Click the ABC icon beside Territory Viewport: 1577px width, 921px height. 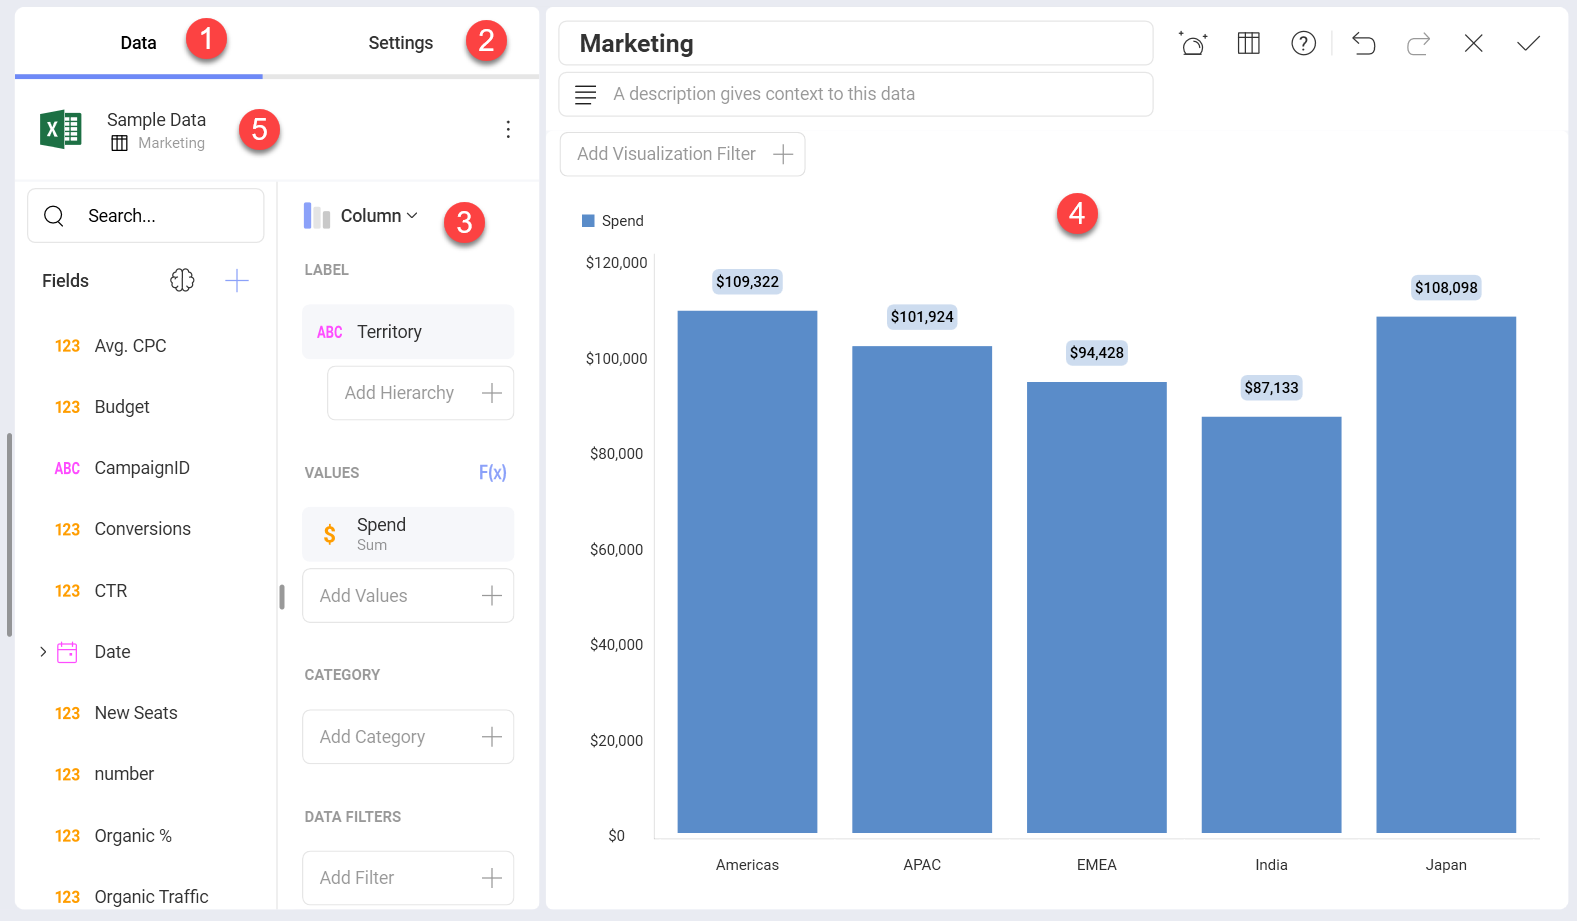click(x=330, y=333)
